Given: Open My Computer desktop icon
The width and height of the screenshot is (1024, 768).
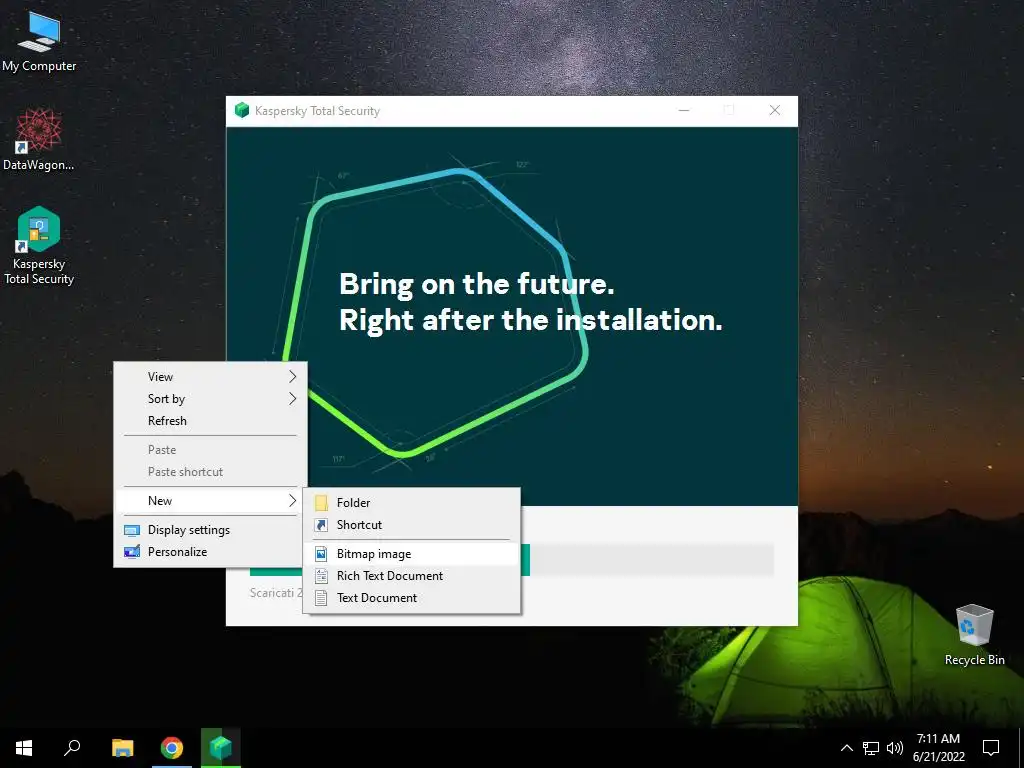Looking at the screenshot, I should (x=39, y=40).
